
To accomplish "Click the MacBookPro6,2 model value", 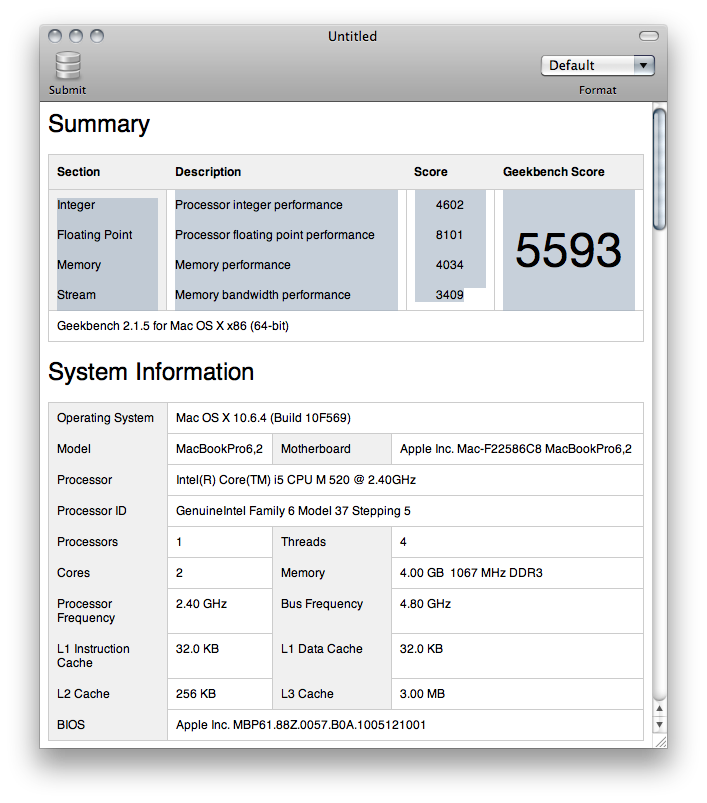I will coord(219,449).
